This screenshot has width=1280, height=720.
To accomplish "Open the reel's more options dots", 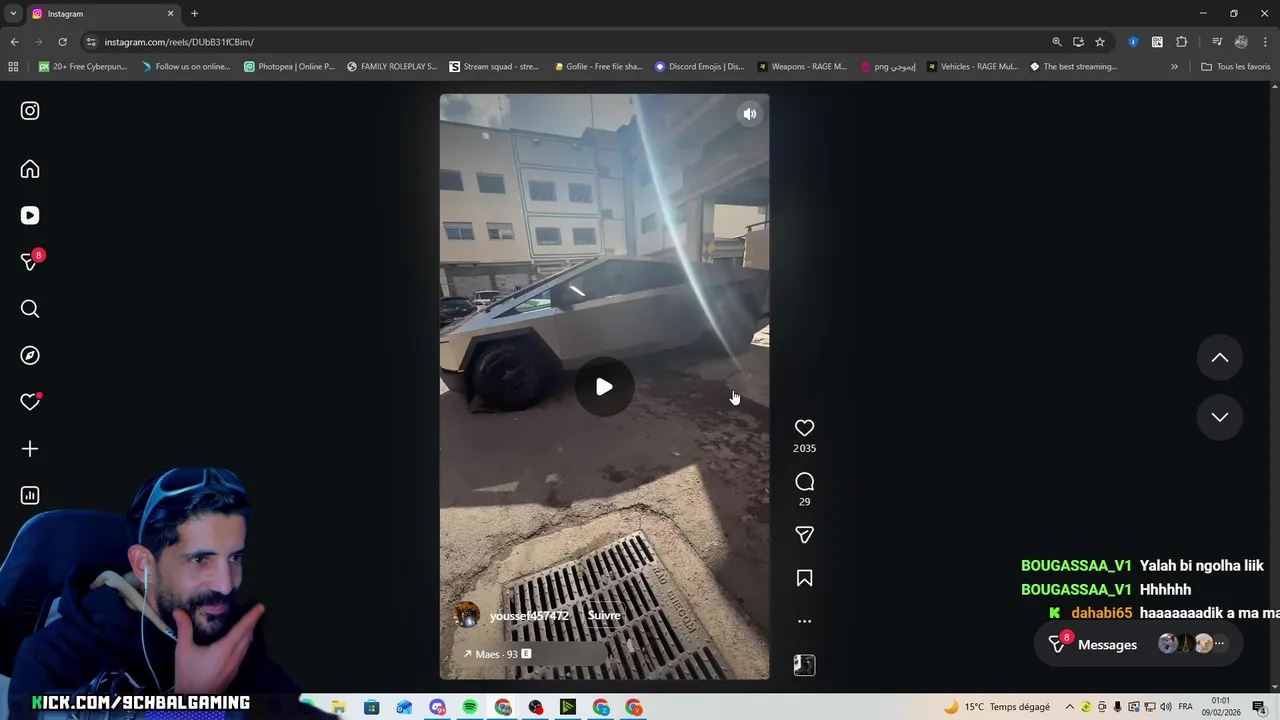I will (804, 621).
